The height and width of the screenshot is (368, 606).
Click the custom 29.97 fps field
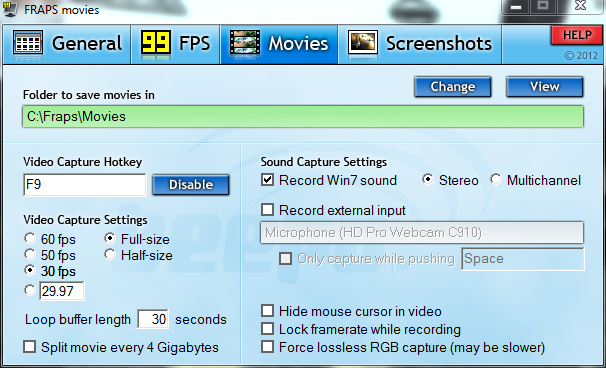coord(61,291)
